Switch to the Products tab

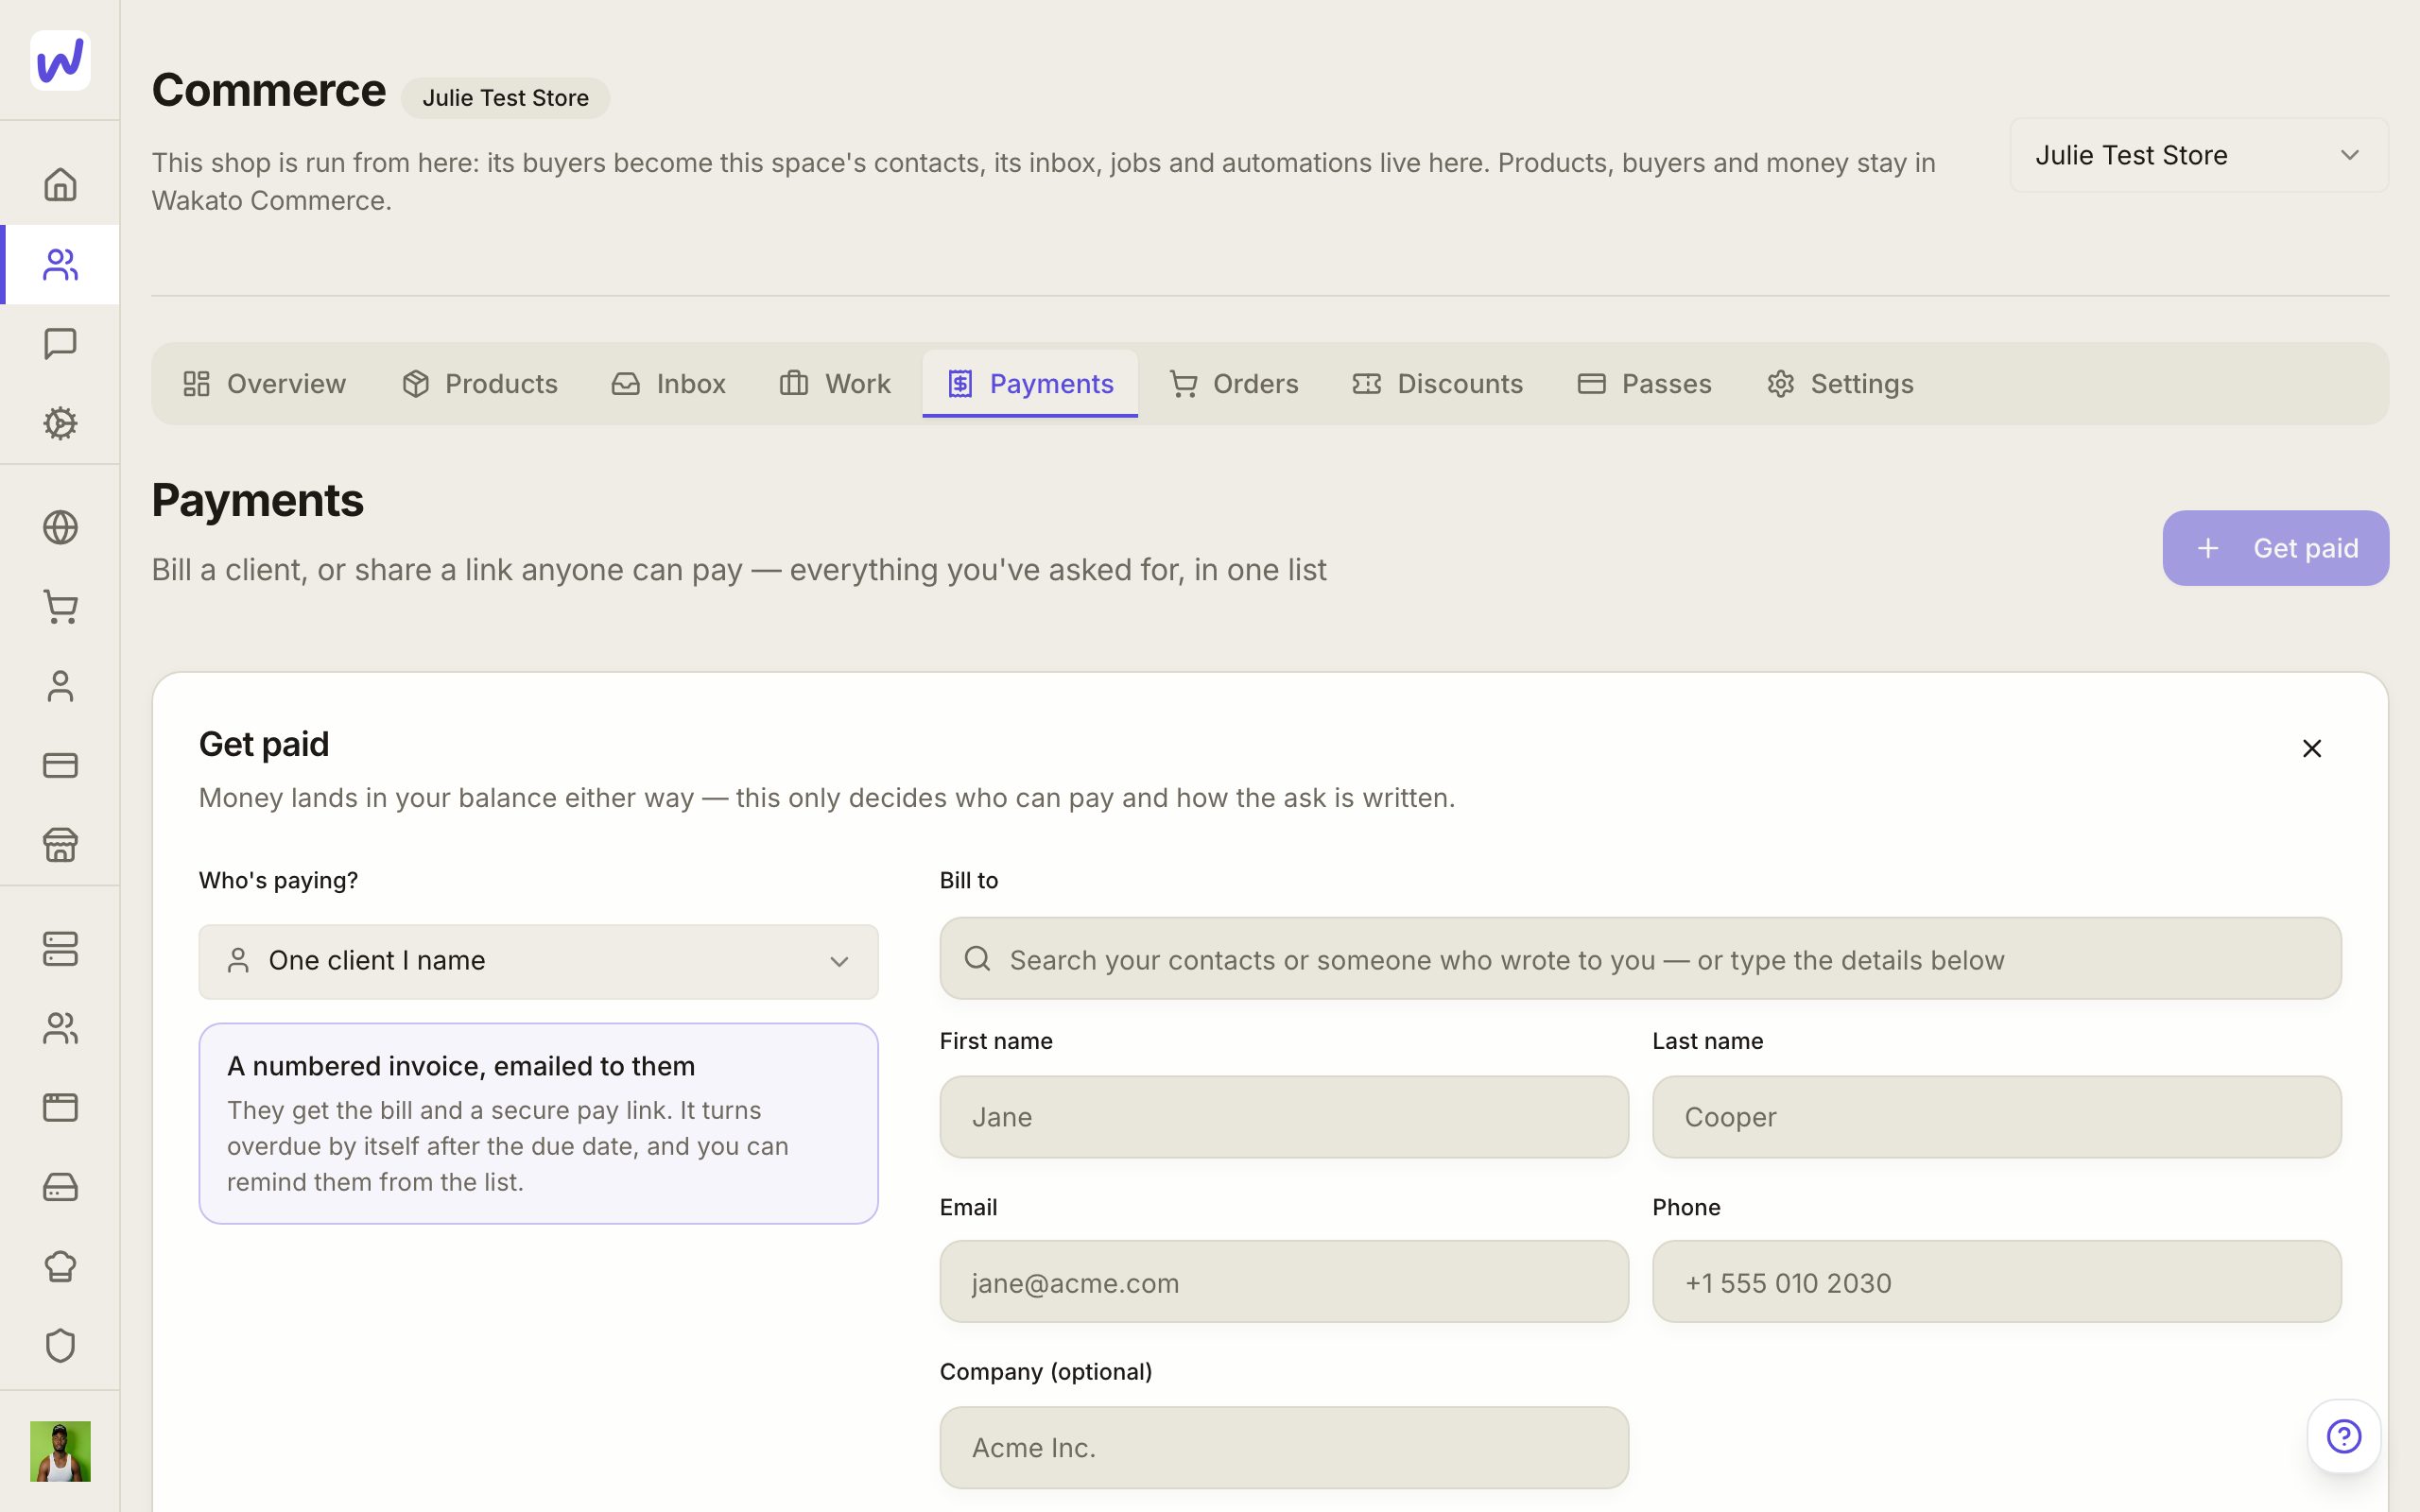pos(480,384)
